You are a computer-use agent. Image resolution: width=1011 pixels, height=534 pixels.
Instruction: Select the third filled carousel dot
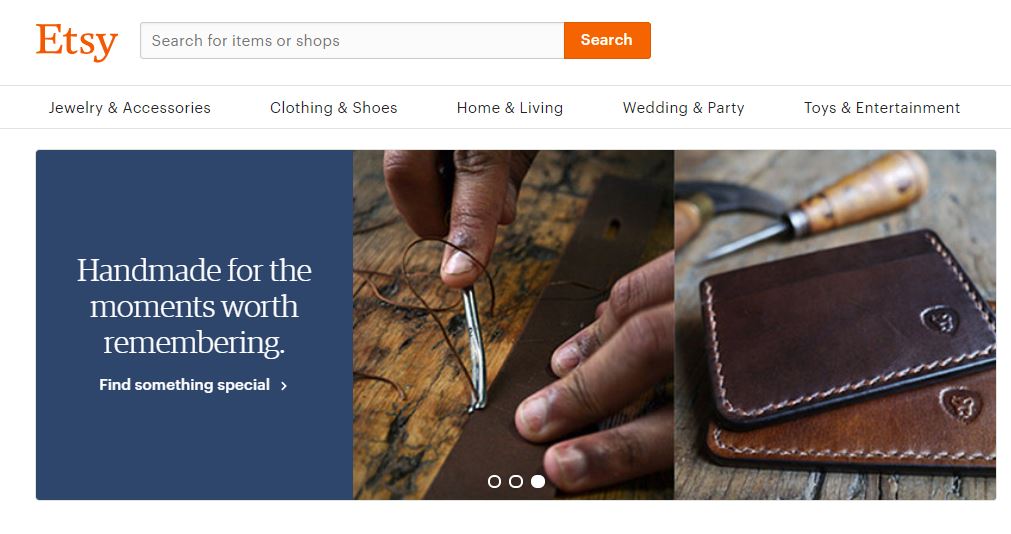coord(538,481)
